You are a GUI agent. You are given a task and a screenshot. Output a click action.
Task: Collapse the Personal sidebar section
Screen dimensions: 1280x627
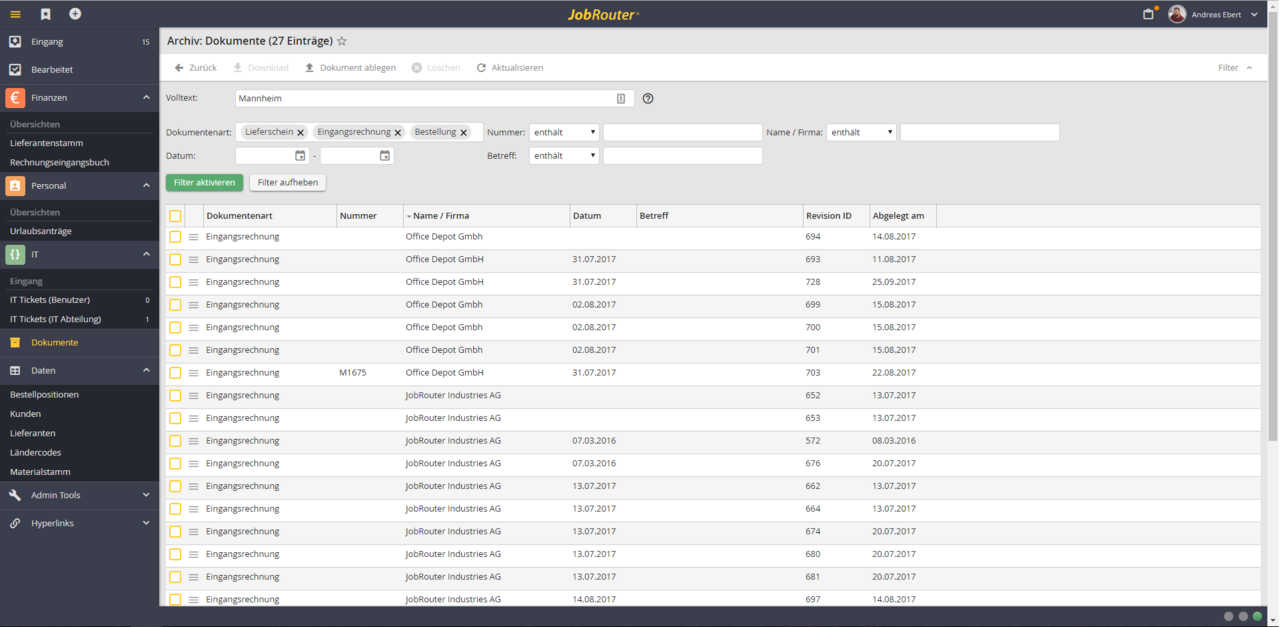pos(146,186)
